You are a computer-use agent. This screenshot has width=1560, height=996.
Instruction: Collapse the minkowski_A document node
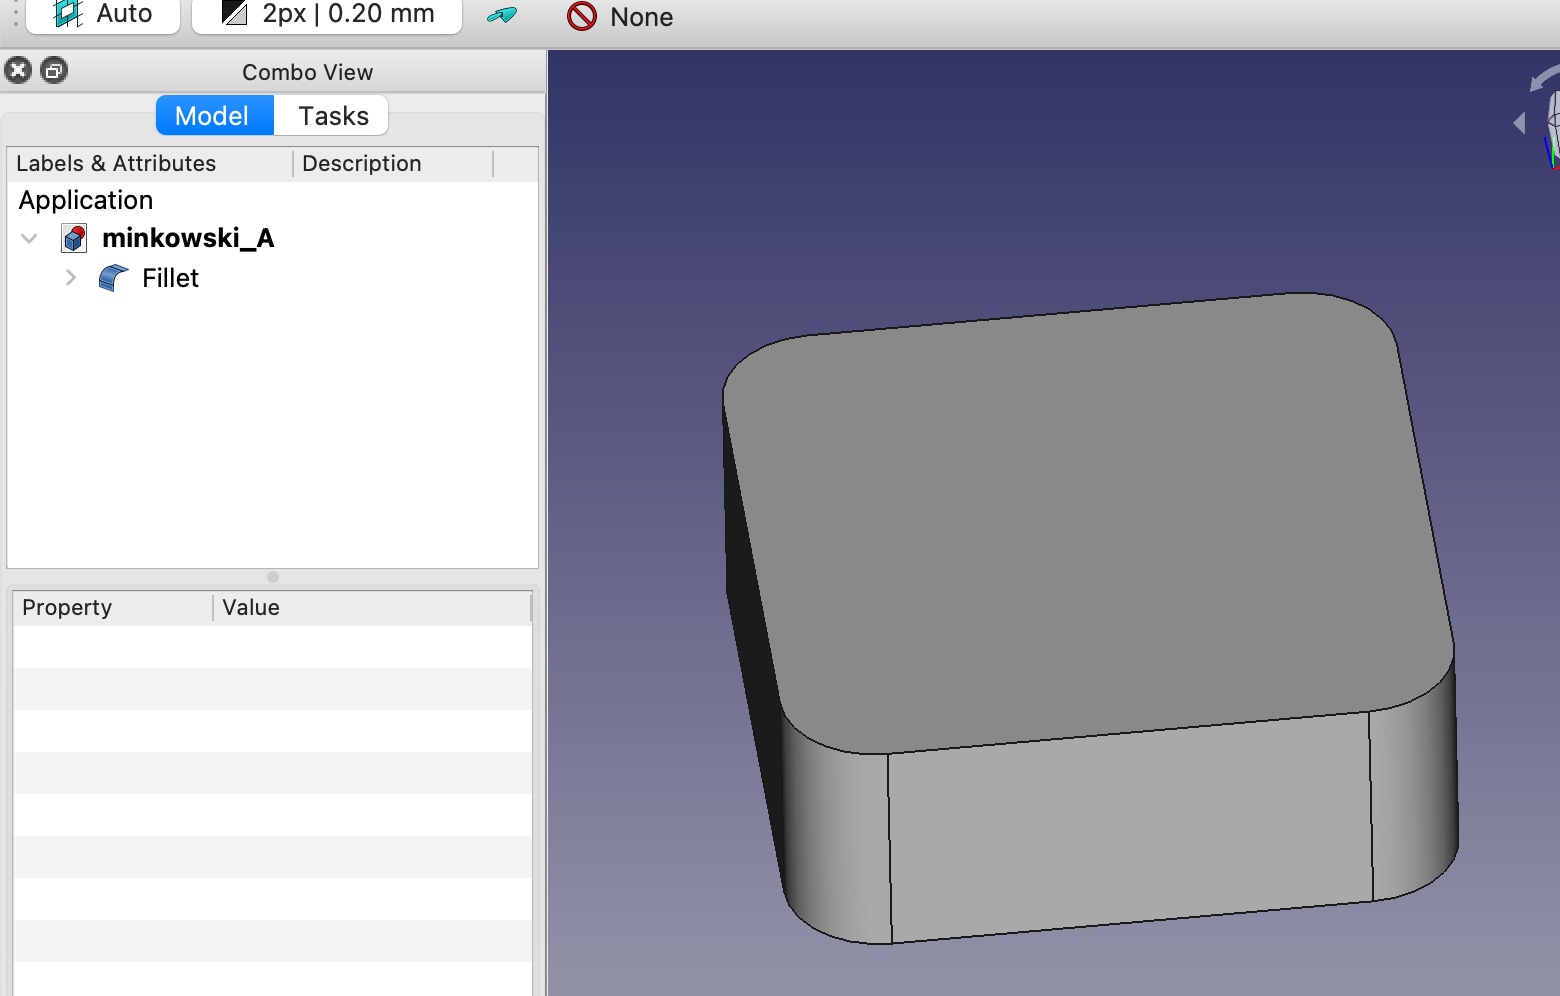(x=29, y=239)
